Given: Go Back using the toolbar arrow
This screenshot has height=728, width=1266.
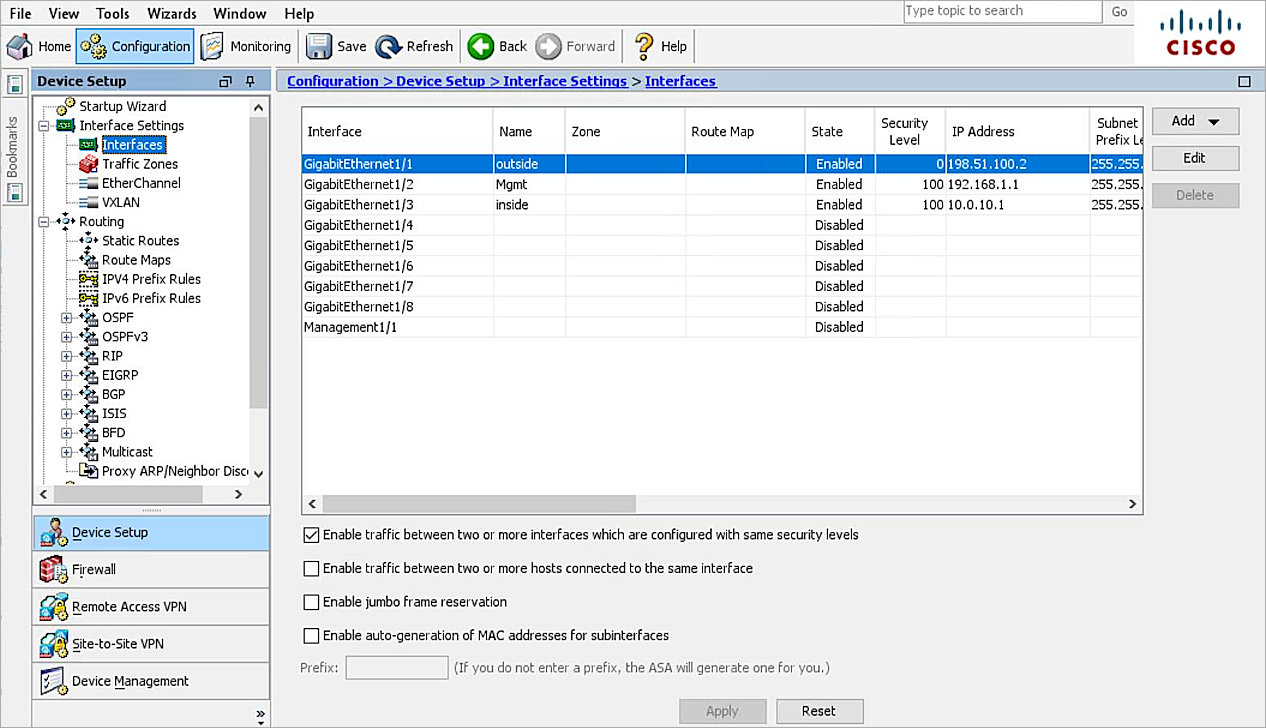Looking at the screenshot, I should 496,46.
